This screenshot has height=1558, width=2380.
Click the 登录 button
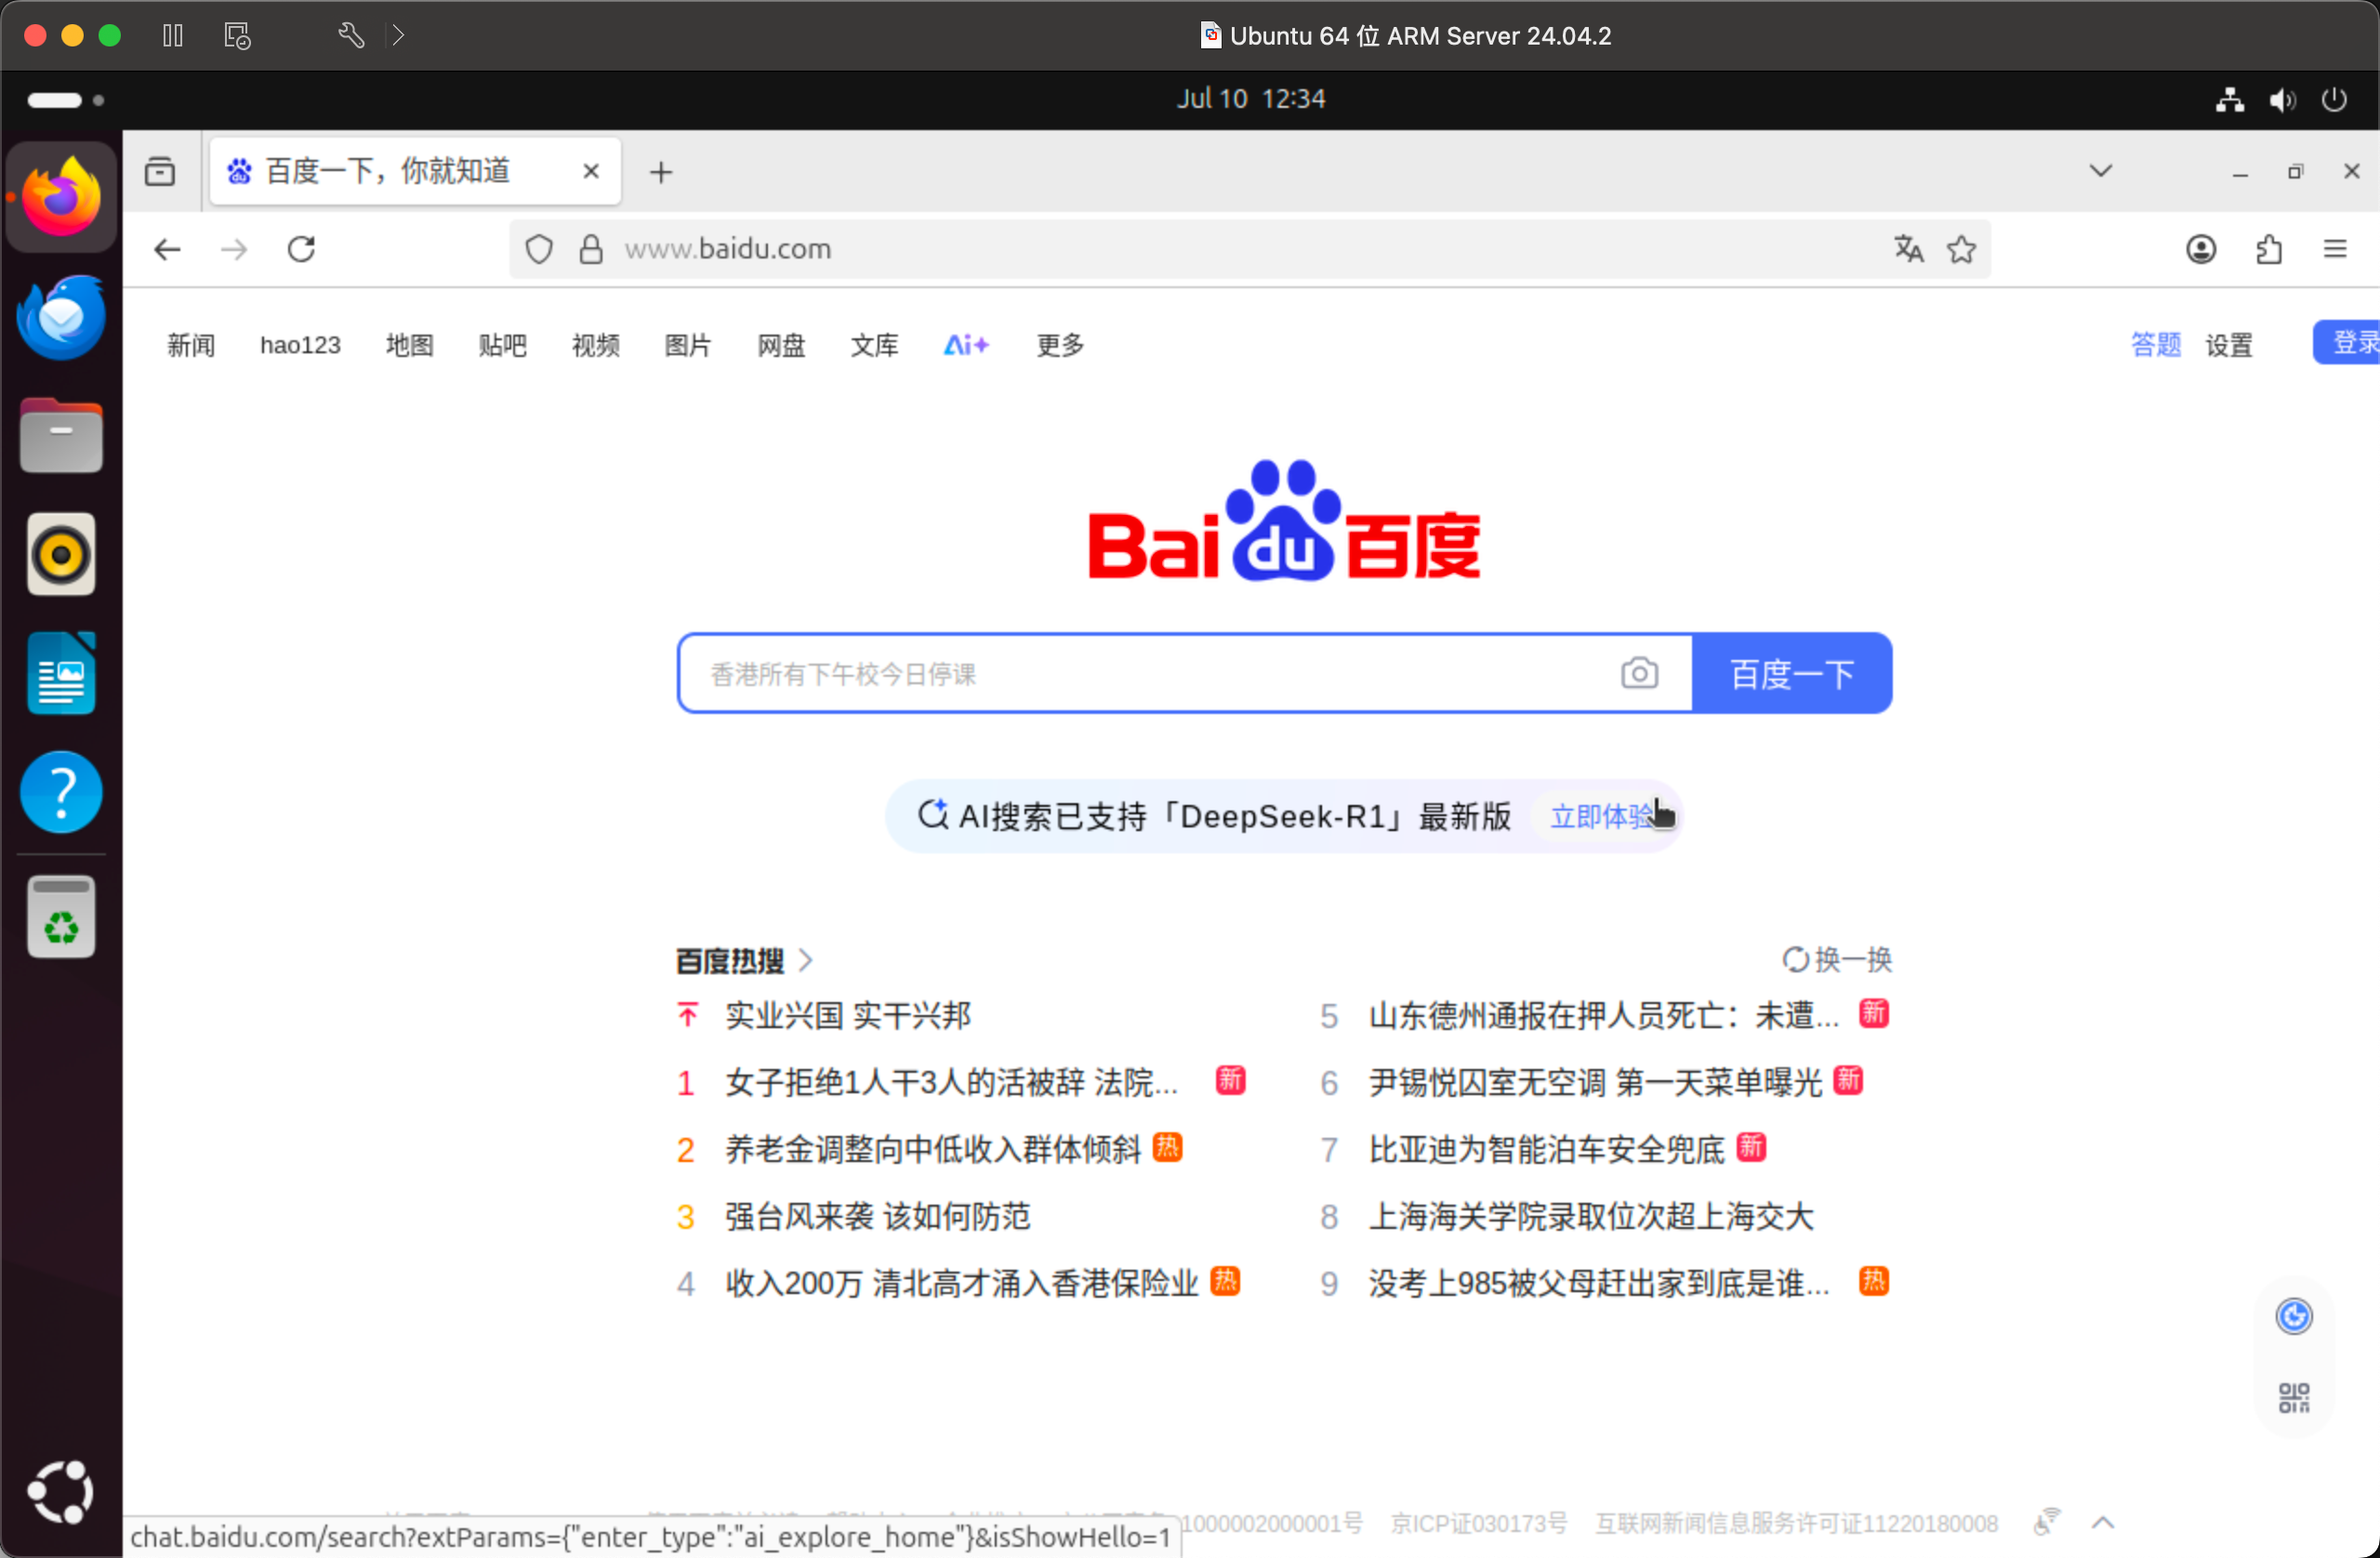2346,343
